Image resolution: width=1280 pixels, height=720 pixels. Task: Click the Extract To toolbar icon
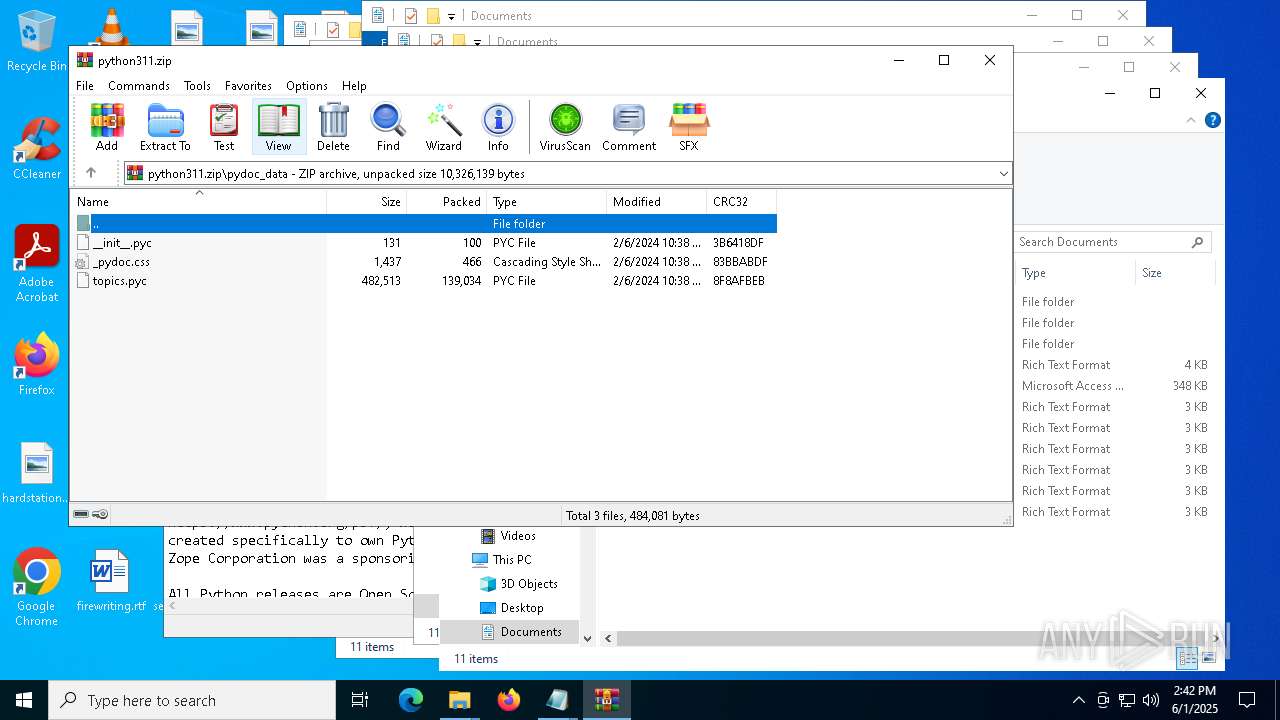165,127
